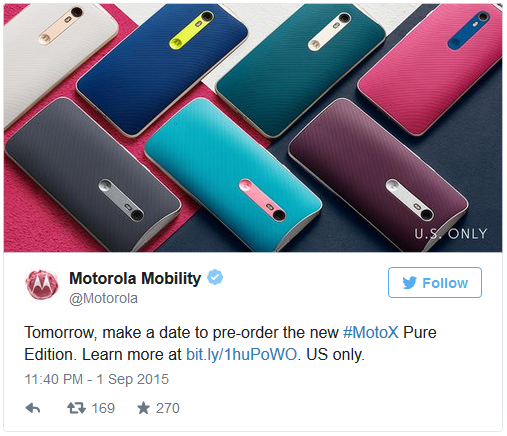The height and width of the screenshot is (436, 507).
Task: Open the #MotoX hashtag link
Action: [371, 332]
